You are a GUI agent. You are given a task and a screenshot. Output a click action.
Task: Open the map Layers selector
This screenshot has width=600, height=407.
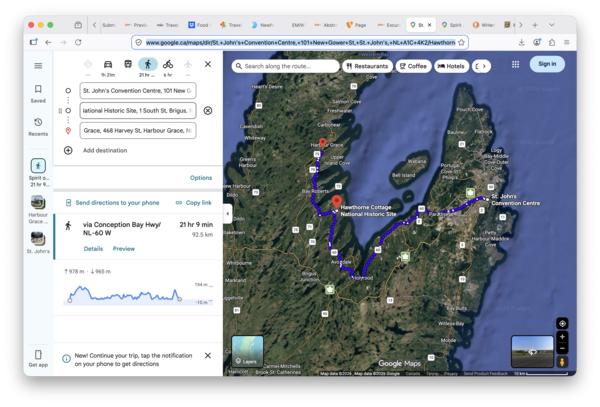[x=248, y=351]
